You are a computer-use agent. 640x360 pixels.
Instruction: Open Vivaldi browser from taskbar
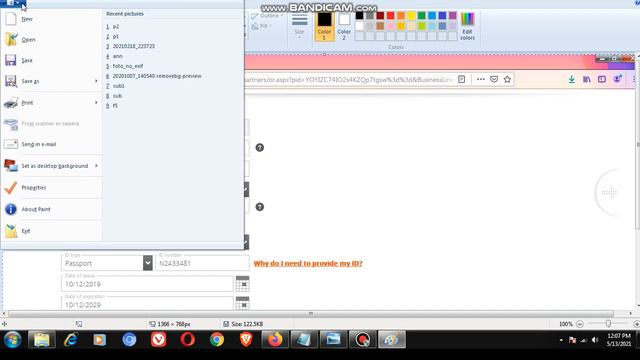(x=158, y=340)
